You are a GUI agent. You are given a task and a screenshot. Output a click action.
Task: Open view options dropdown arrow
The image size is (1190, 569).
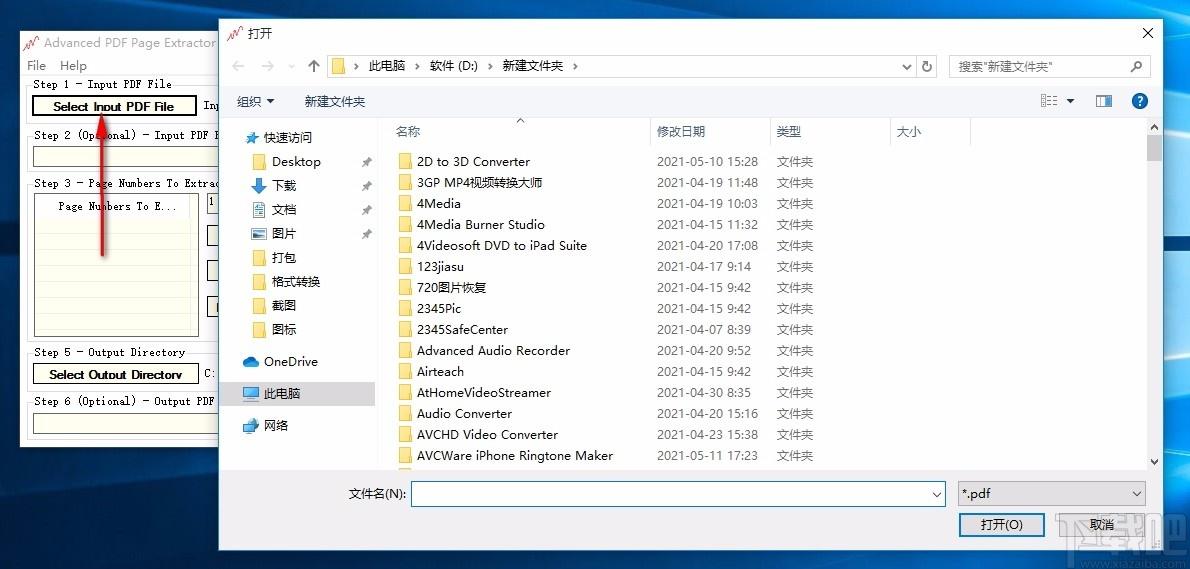1071,101
